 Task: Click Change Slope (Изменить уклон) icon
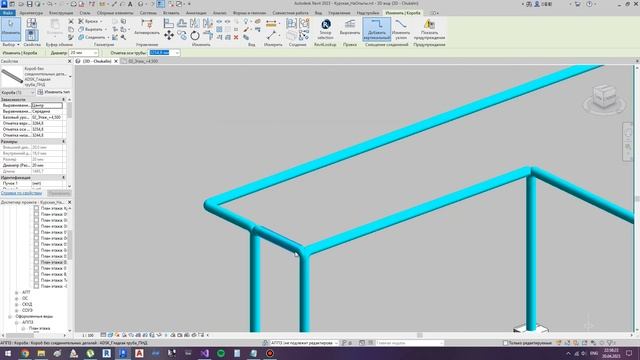pyautogui.click(x=401, y=29)
